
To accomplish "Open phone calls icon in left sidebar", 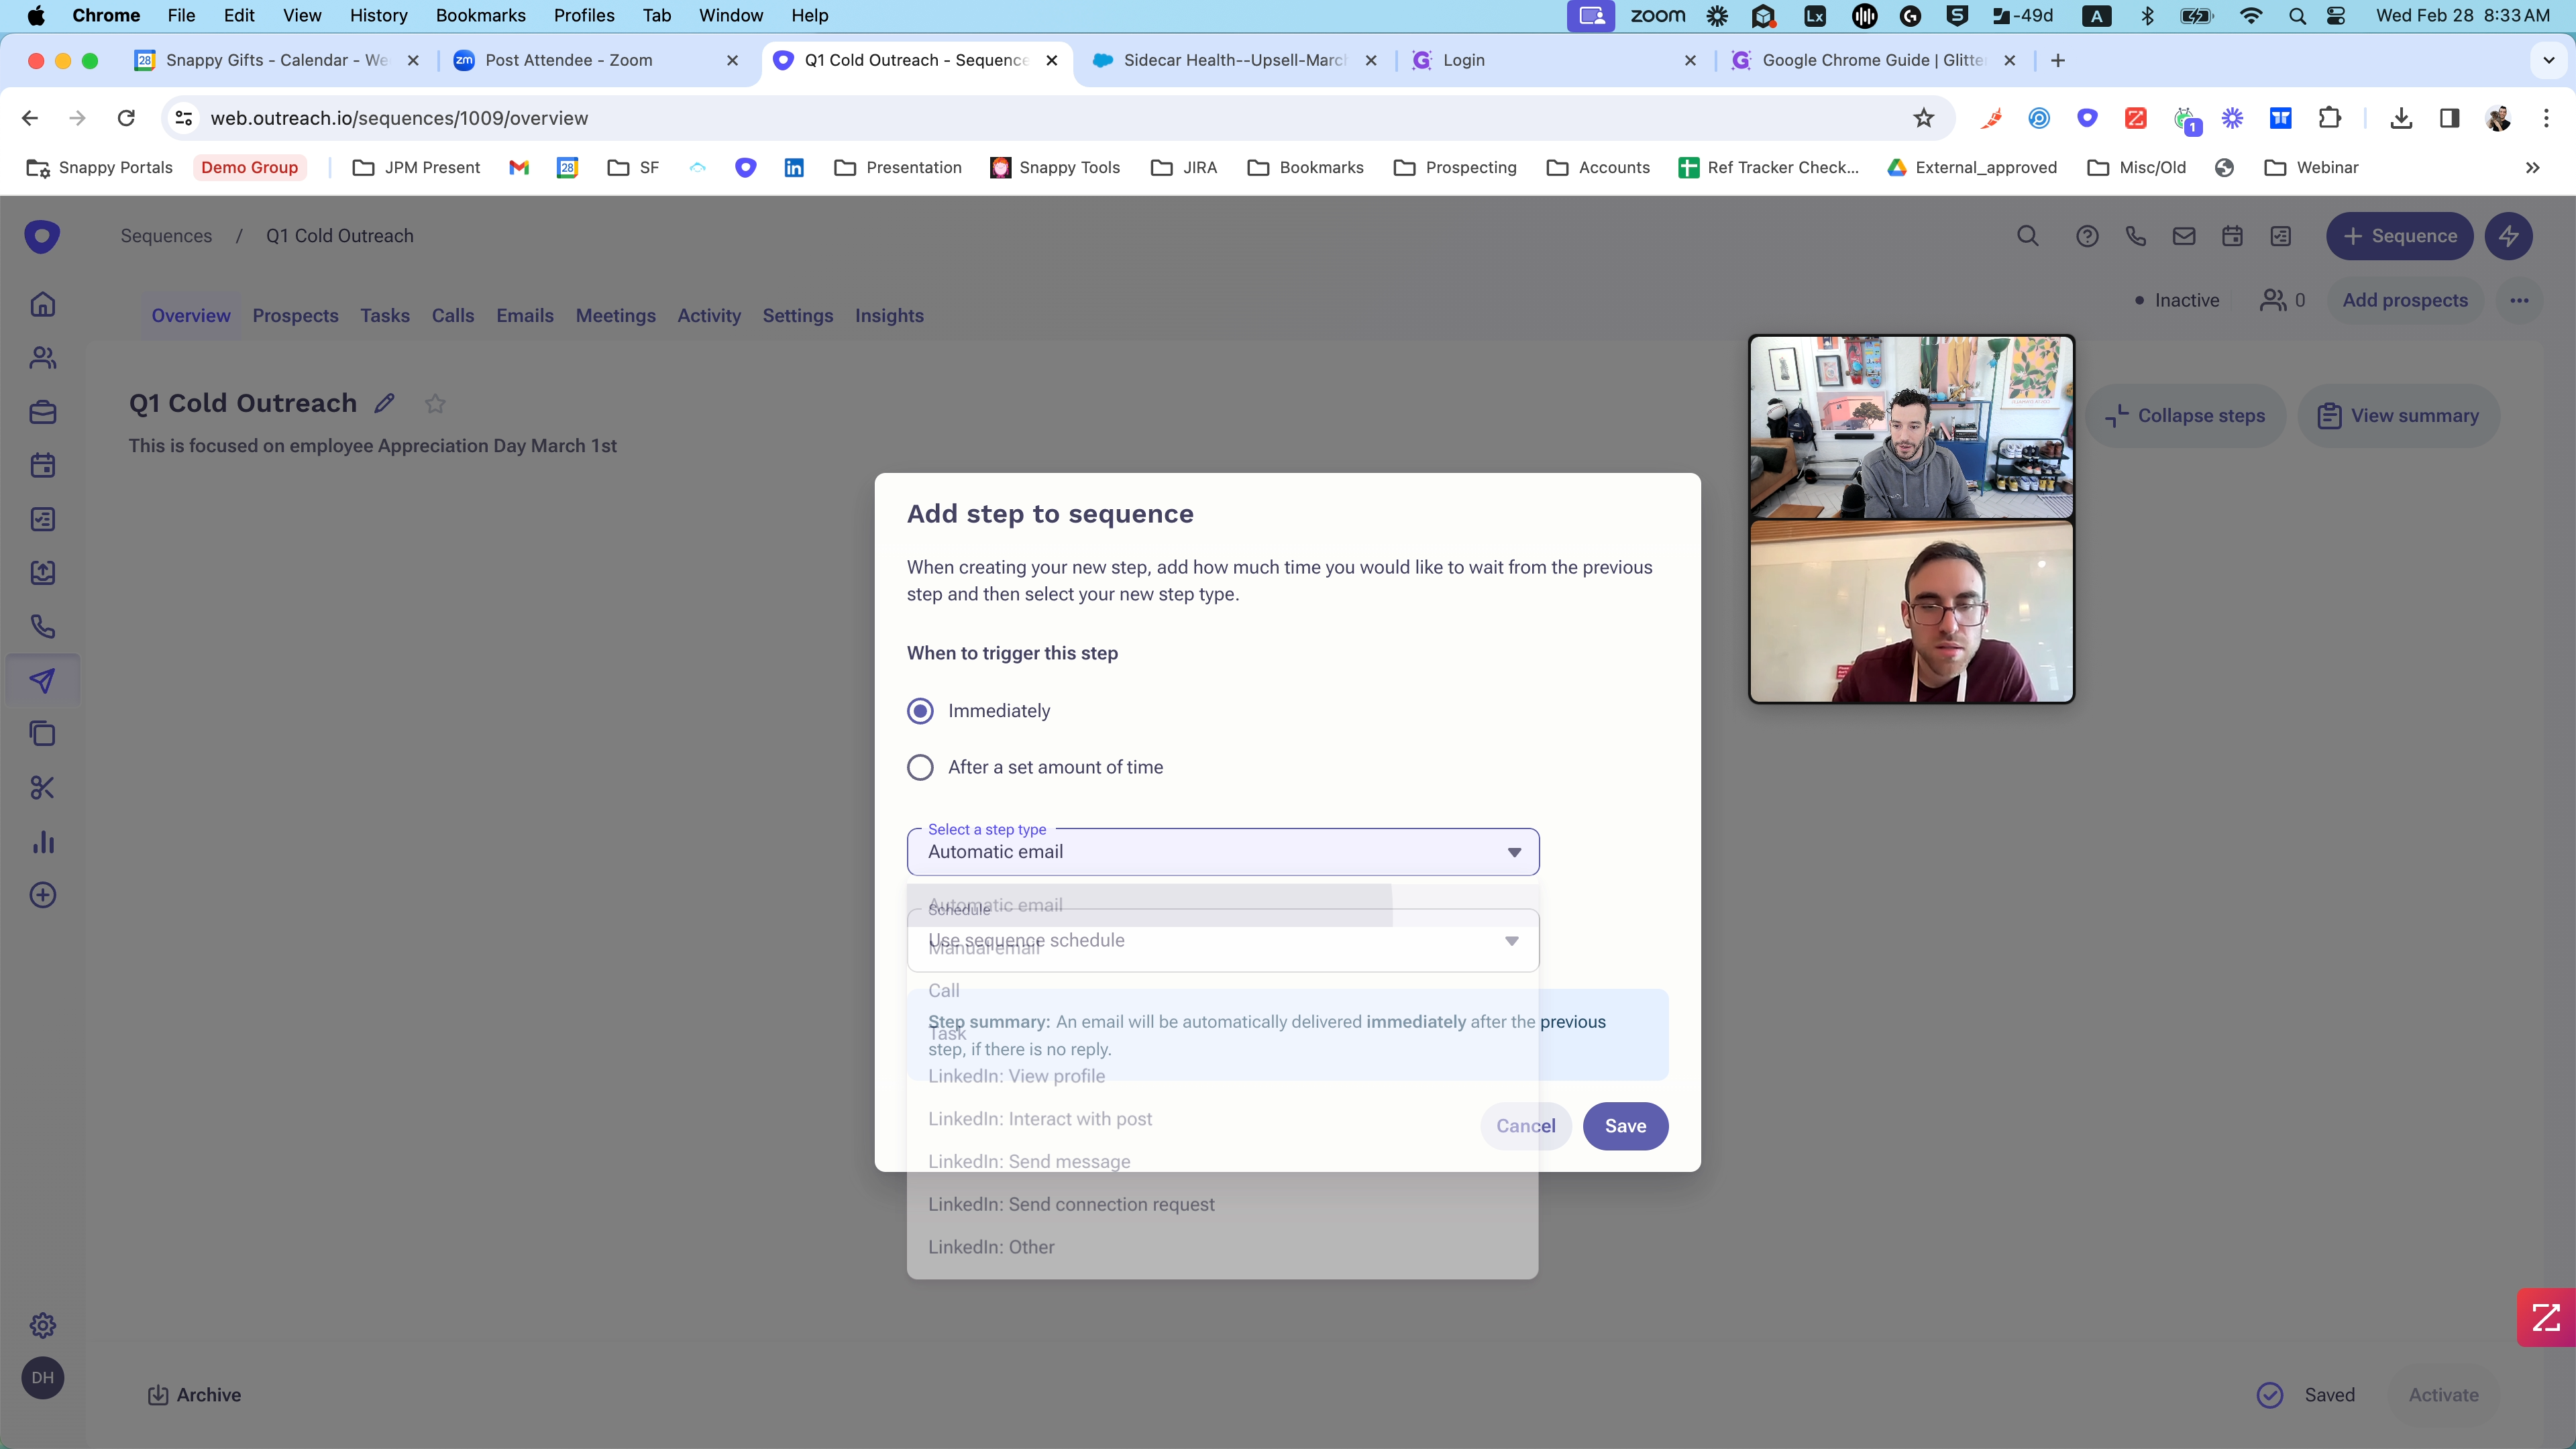I will pyautogui.click(x=42, y=627).
